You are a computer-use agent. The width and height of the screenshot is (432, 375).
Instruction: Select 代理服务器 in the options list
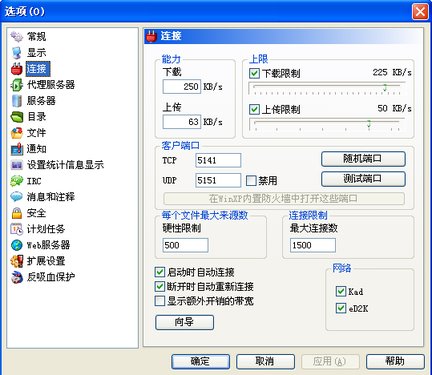click(x=51, y=85)
